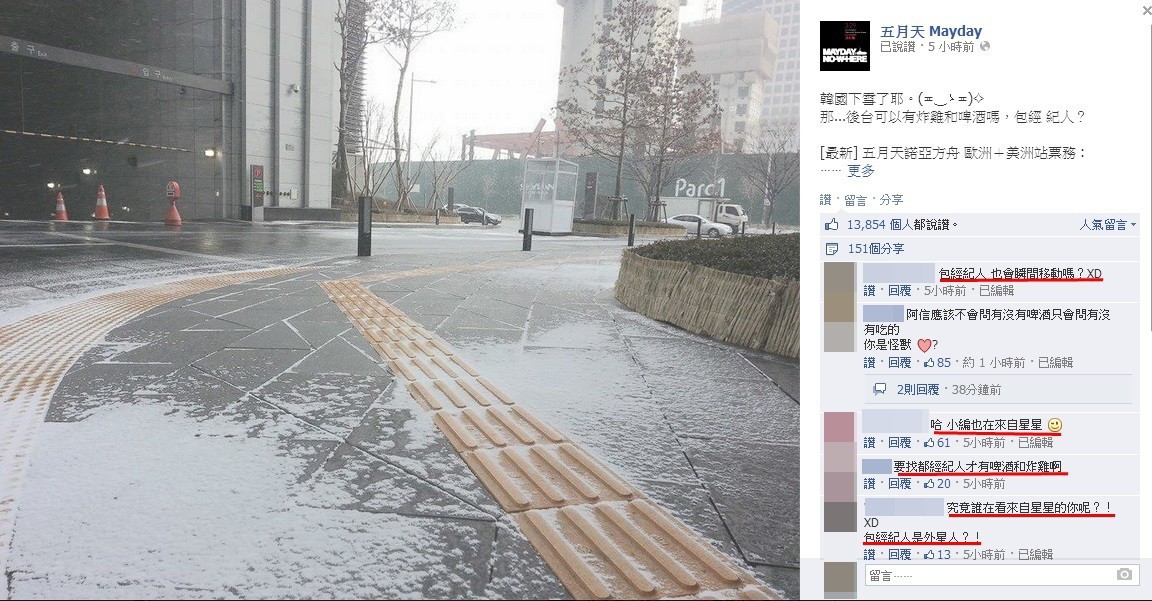The image size is (1152, 601).
Task: Click the share icon beside 151個分享
Action: pos(832,249)
